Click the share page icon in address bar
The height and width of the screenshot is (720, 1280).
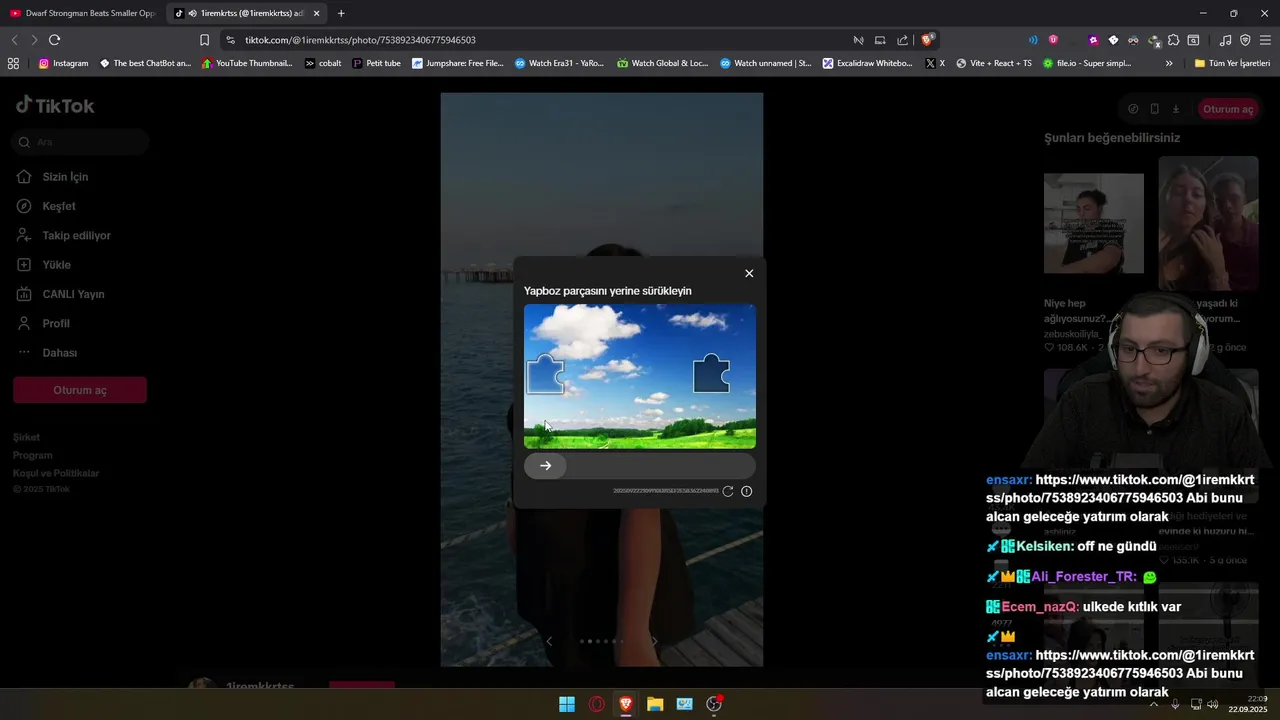click(x=902, y=40)
